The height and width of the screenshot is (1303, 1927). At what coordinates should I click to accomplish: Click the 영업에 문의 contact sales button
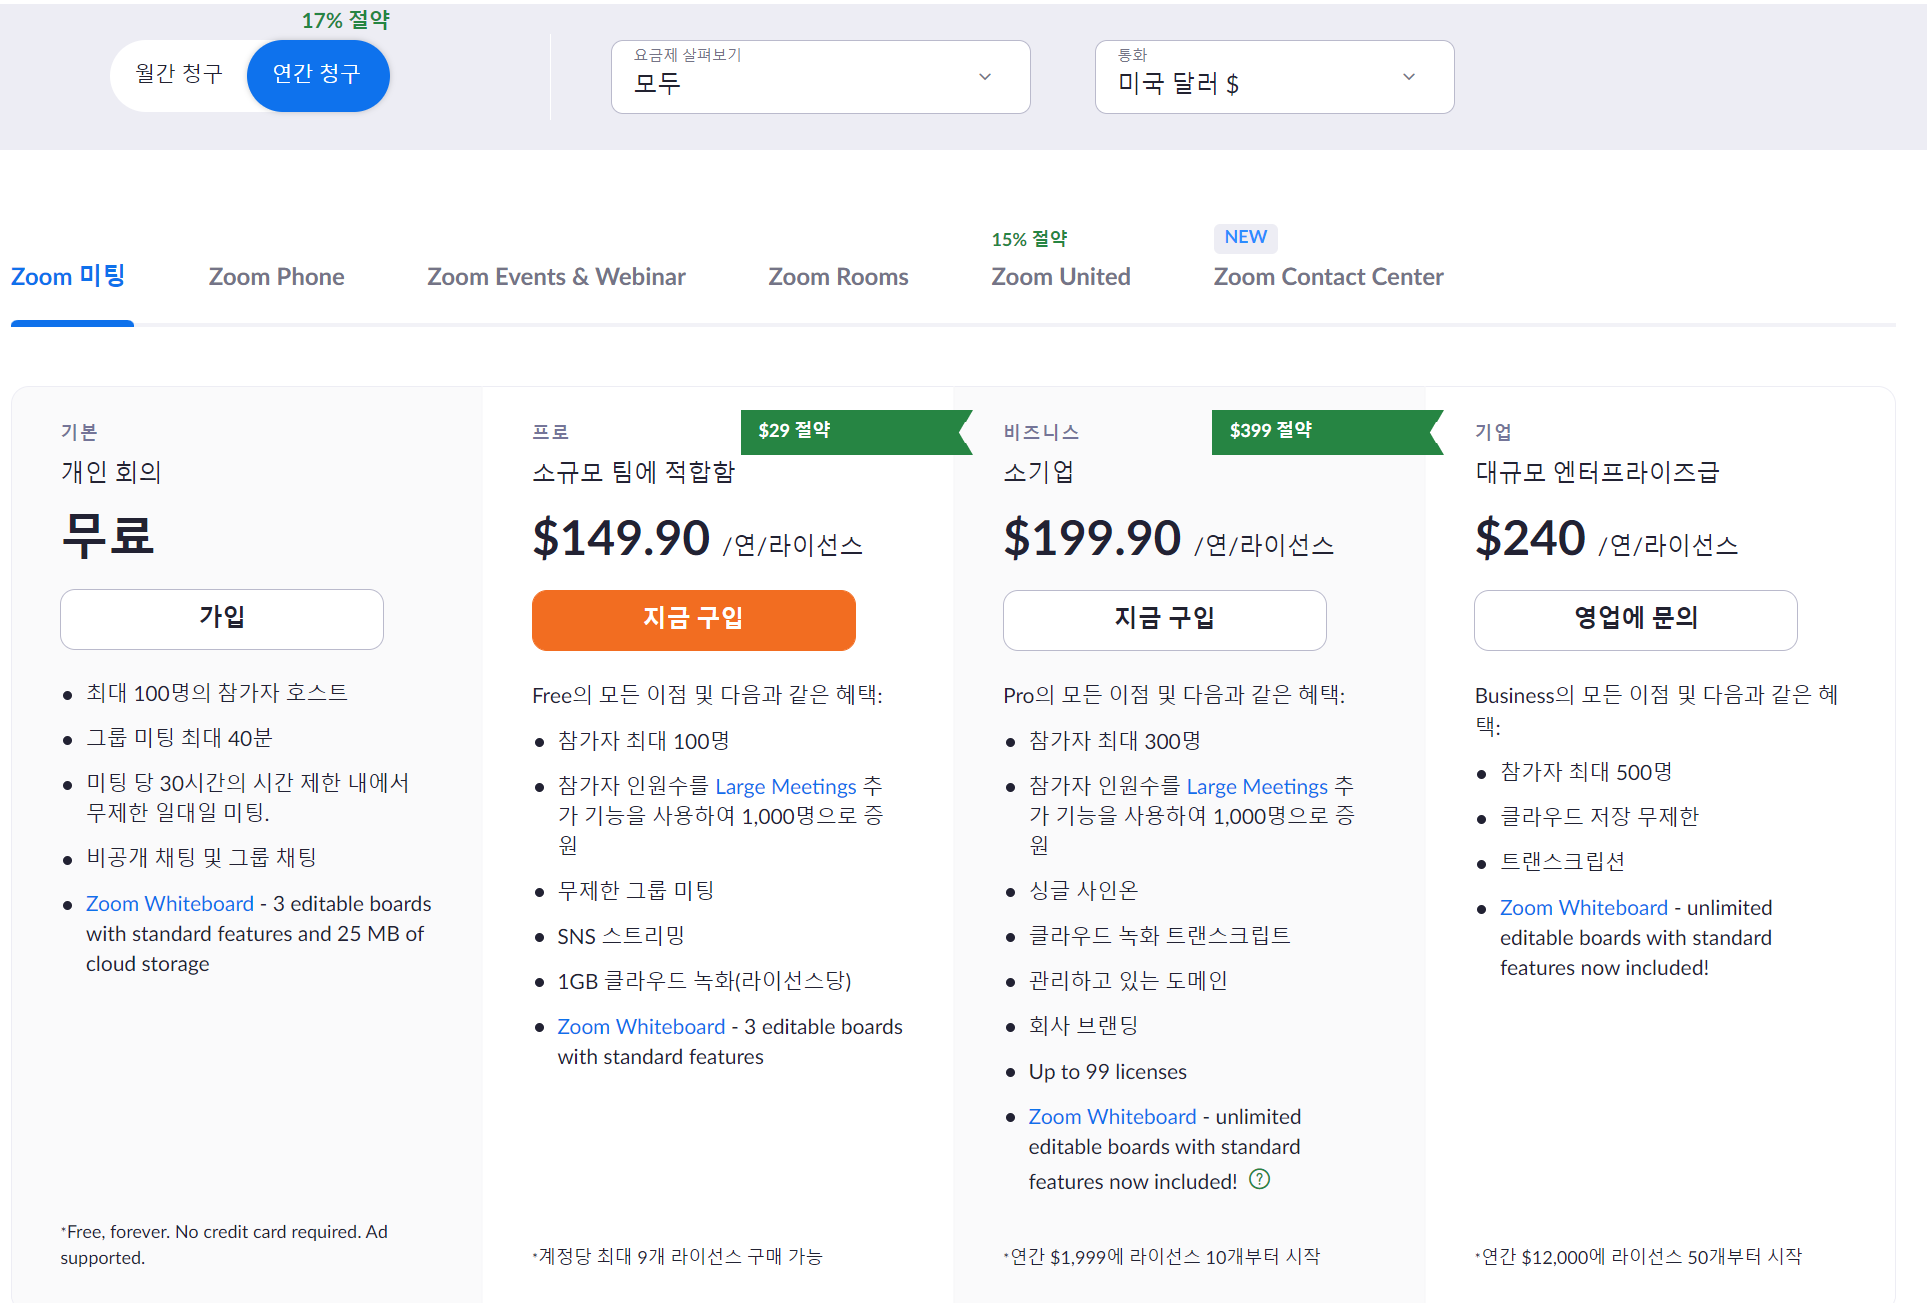(1635, 620)
